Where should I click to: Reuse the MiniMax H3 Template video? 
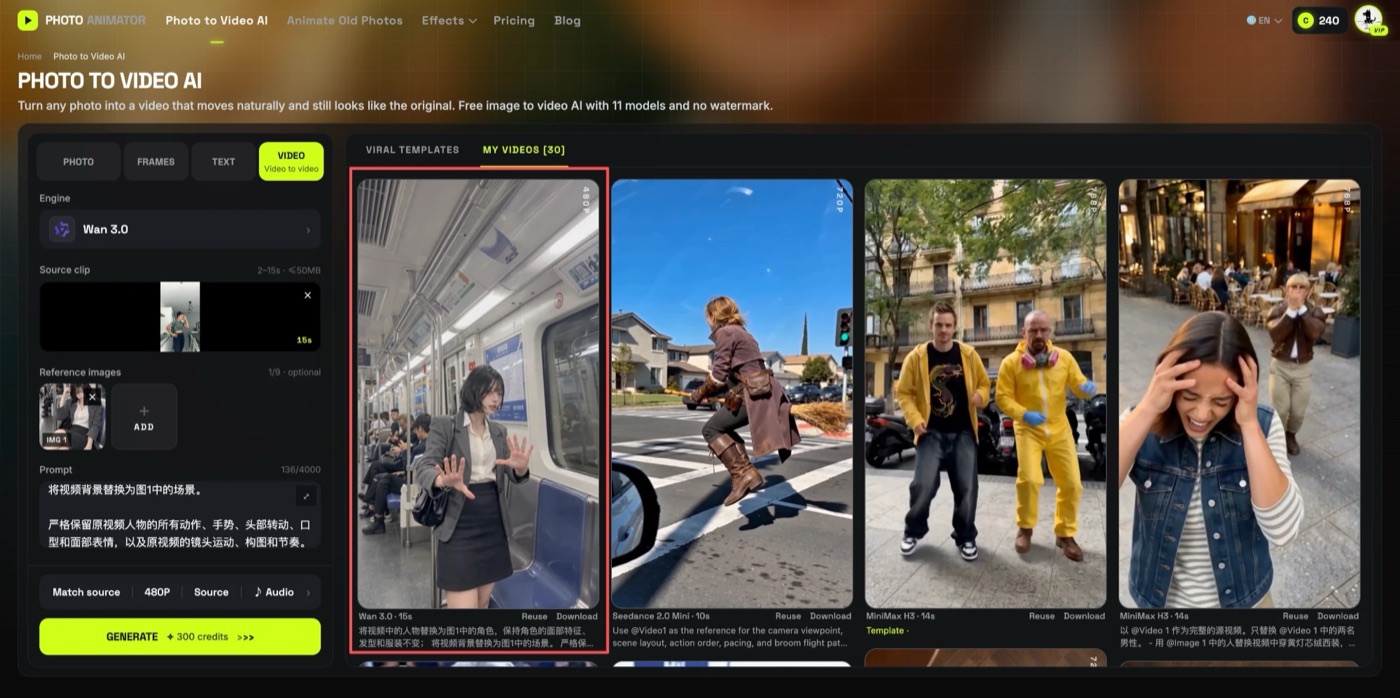tap(1042, 616)
